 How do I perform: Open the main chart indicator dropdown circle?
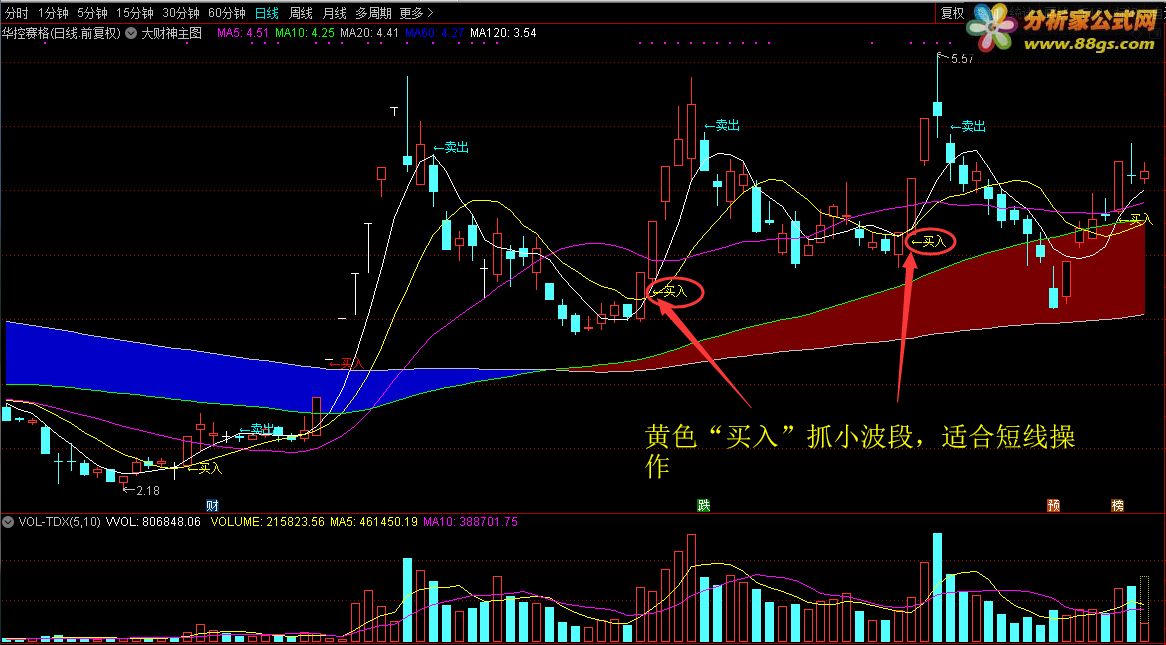[131, 33]
